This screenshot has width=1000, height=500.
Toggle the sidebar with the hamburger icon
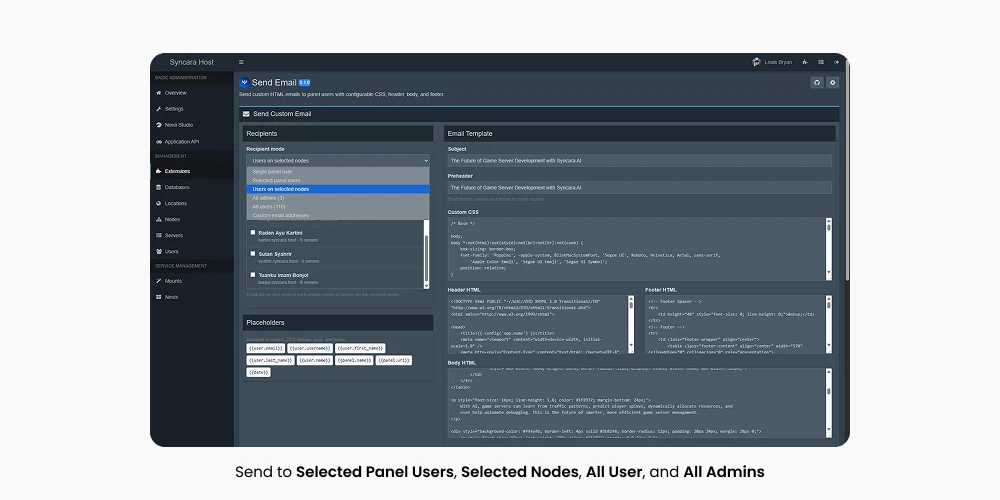(x=241, y=62)
